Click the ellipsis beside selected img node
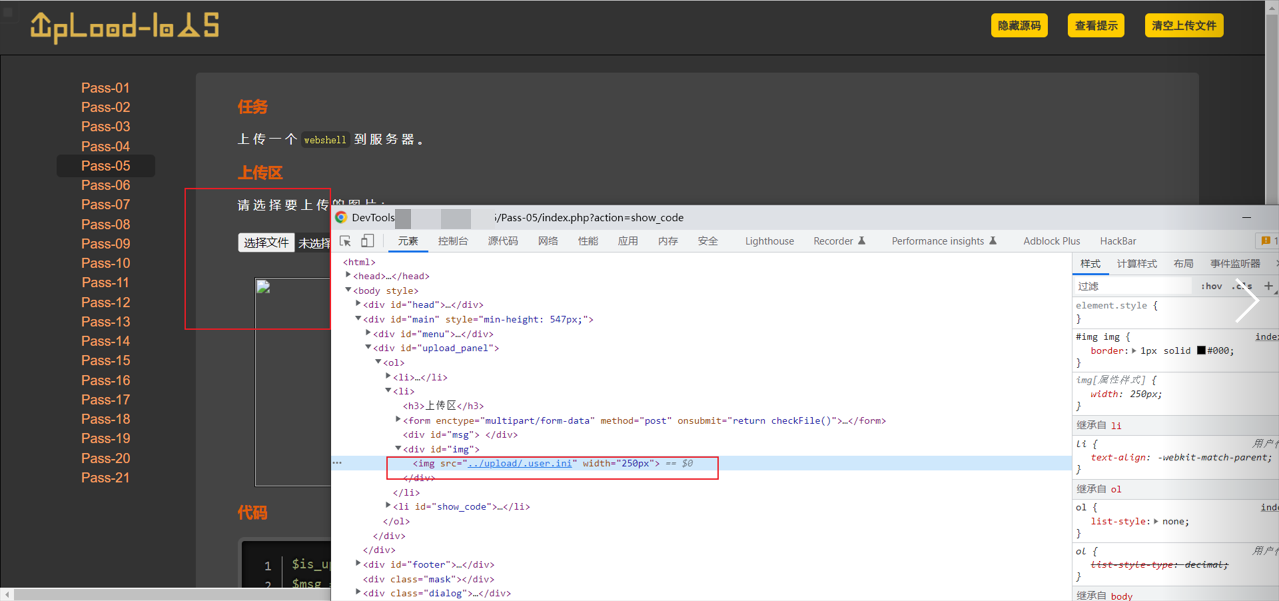 [x=338, y=463]
